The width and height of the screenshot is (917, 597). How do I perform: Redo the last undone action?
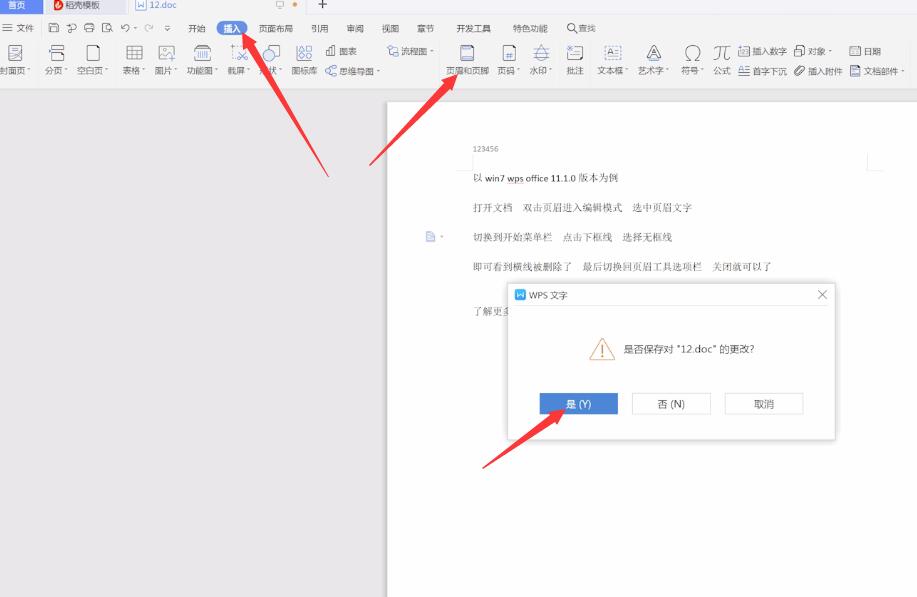(x=149, y=27)
